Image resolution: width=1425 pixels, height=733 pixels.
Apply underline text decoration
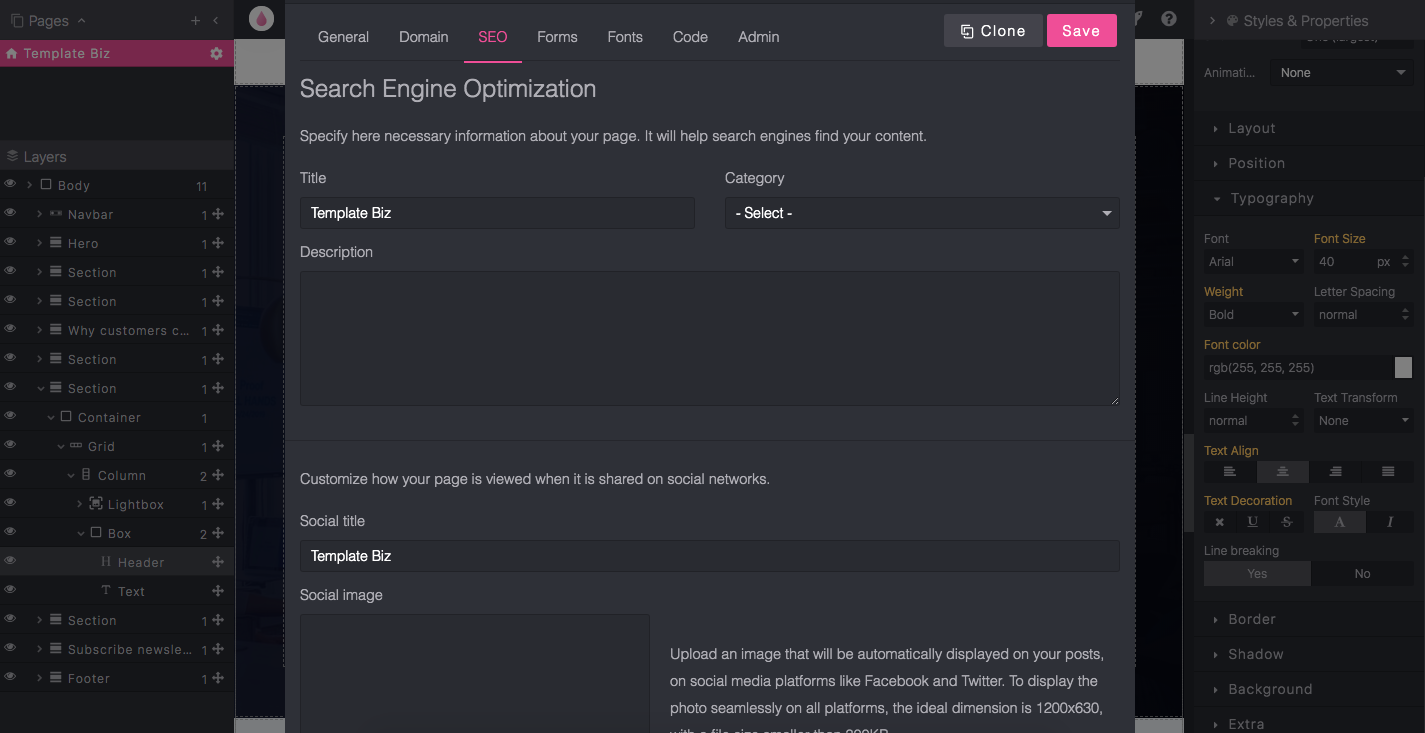[1252, 522]
